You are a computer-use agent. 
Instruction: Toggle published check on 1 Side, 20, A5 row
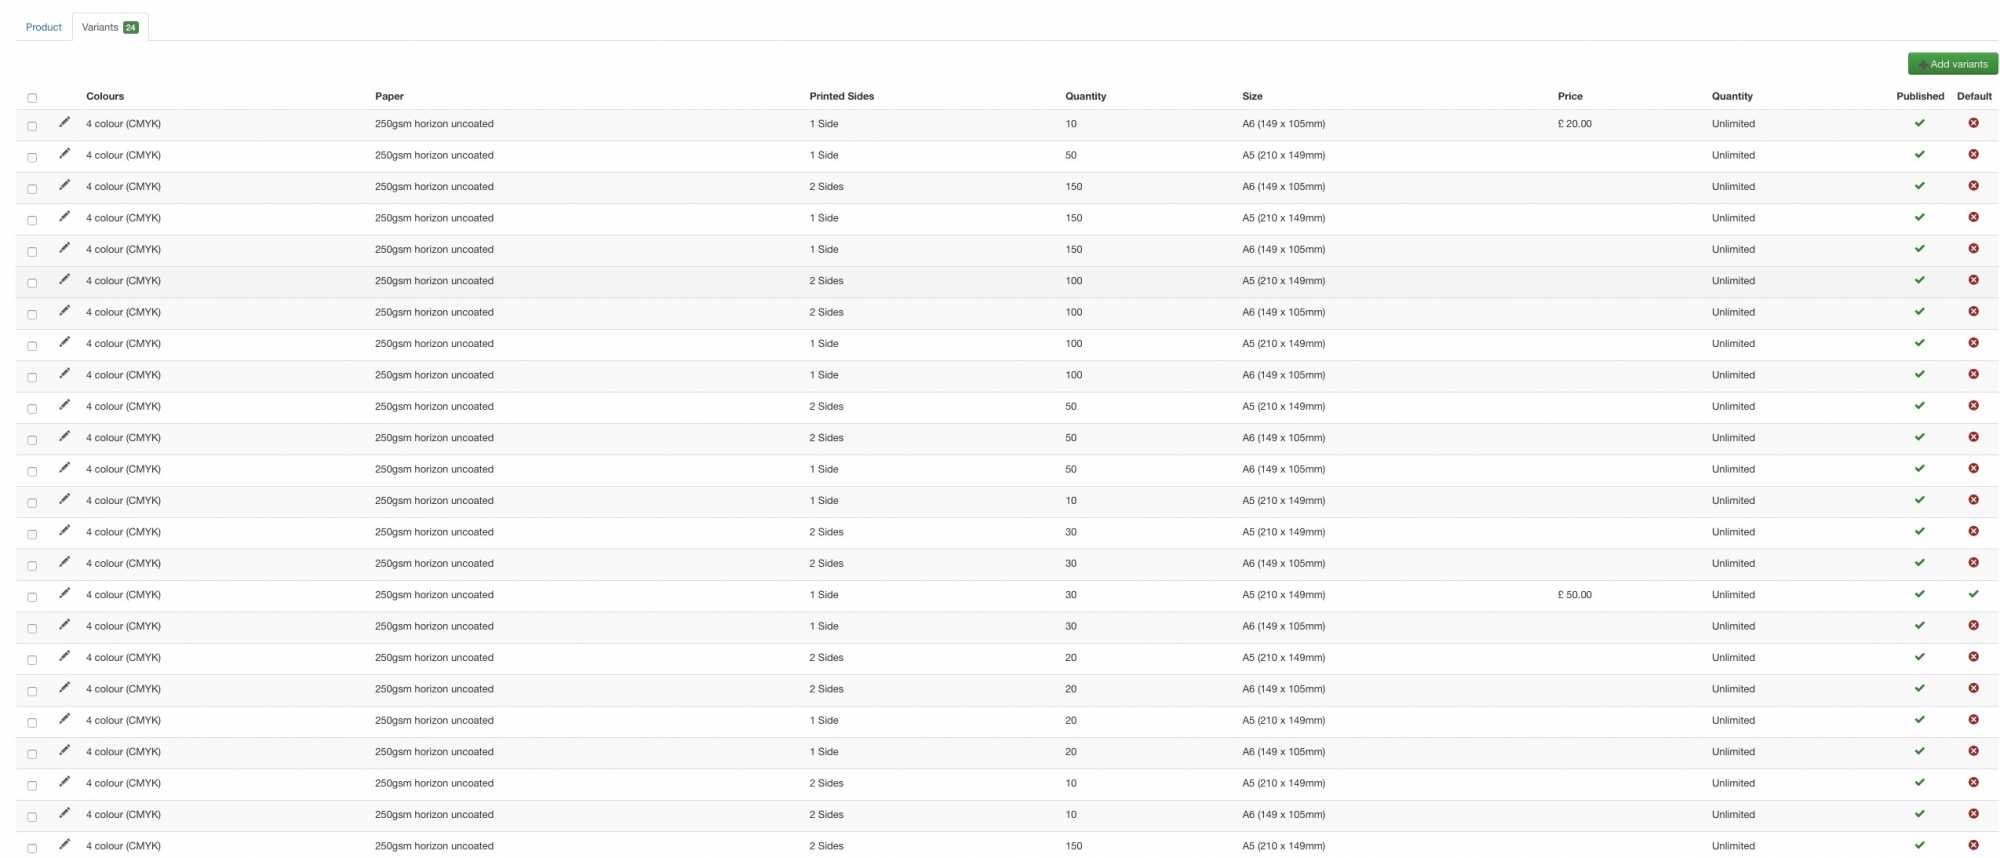(x=1919, y=720)
